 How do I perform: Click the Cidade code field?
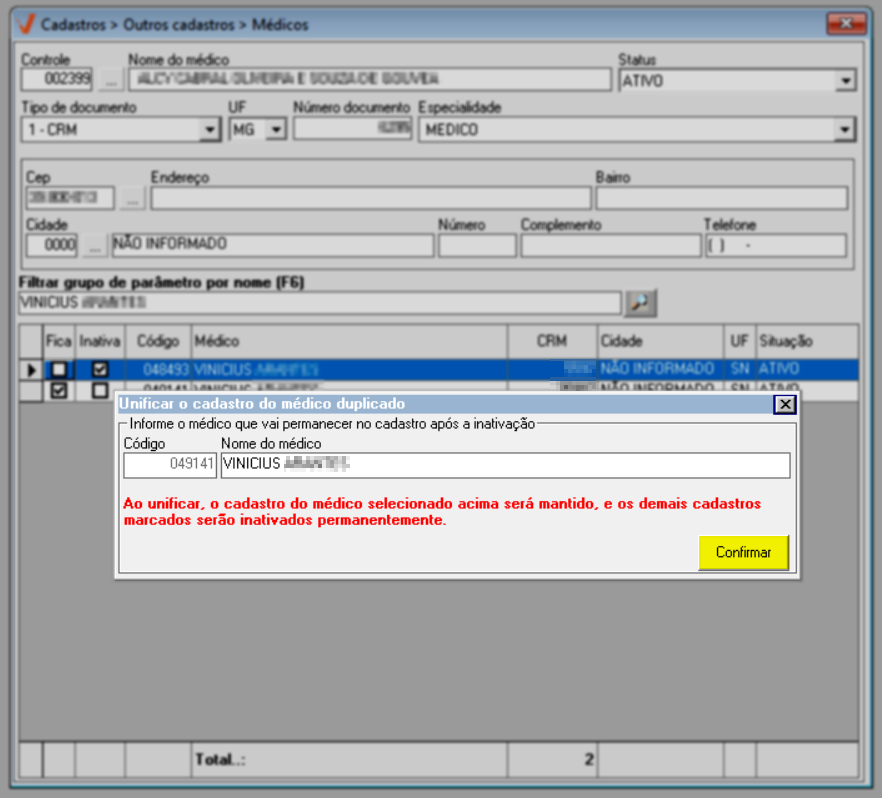click(52, 246)
